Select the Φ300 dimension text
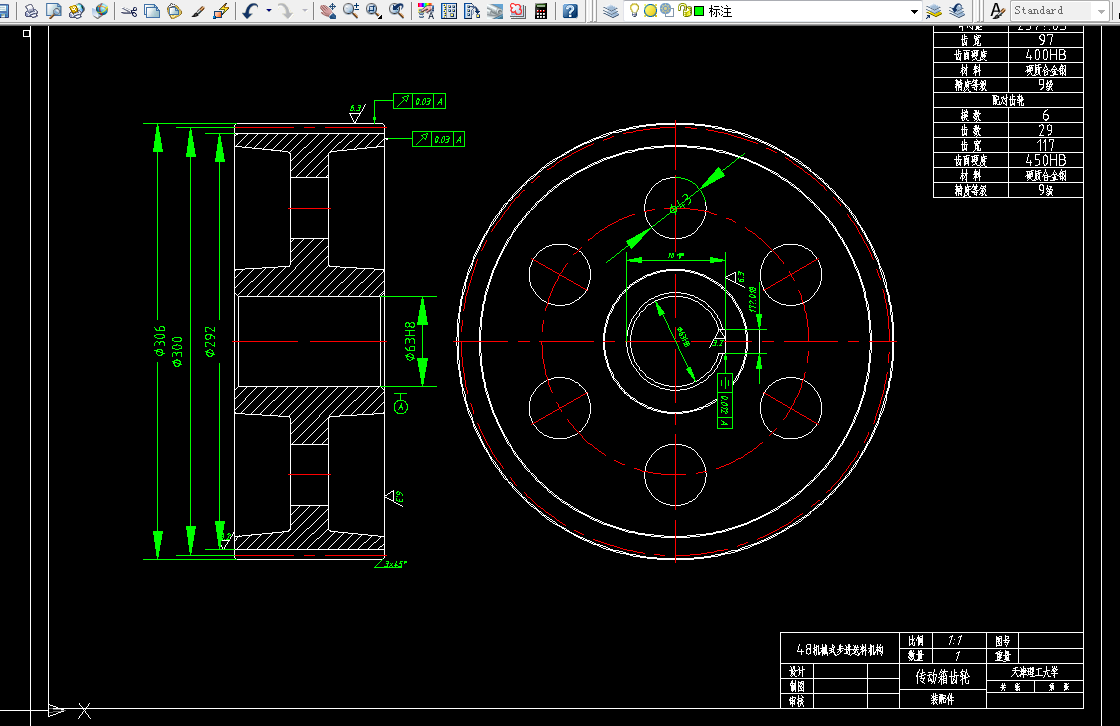This screenshot has height=726, width=1120. tap(177, 352)
